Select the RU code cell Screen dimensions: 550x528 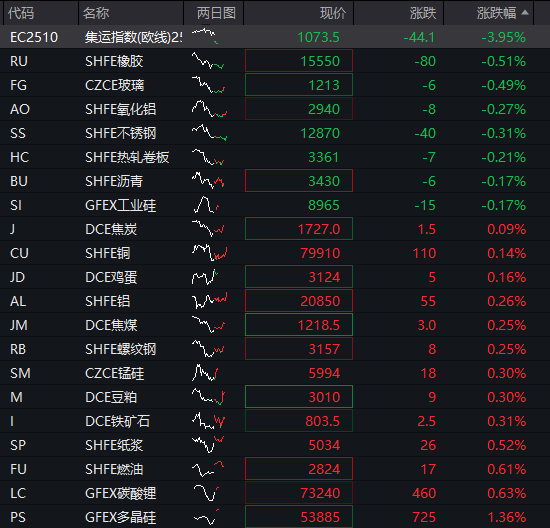click(x=19, y=61)
